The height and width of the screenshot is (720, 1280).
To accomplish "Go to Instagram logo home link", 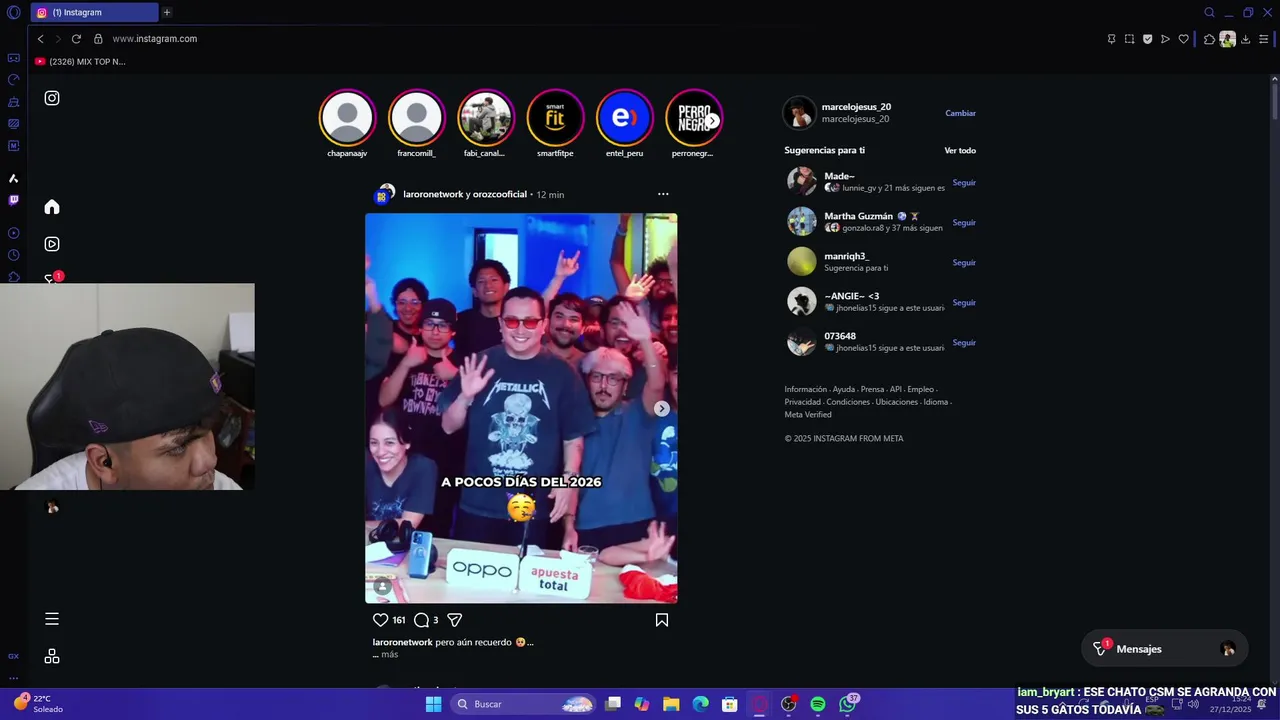I will point(52,98).
